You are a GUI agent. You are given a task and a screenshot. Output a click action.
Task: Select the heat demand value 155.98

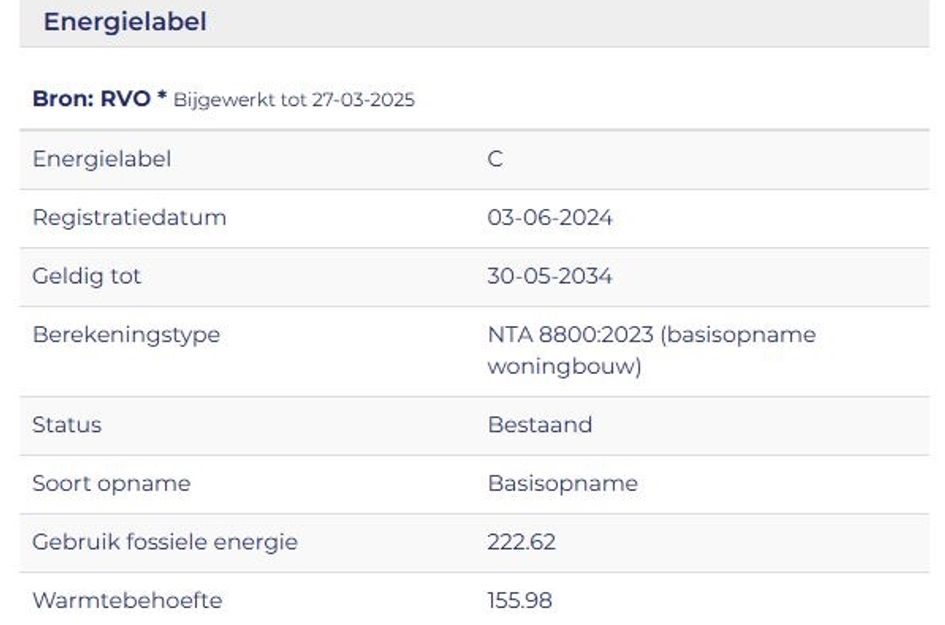point(519,601)
